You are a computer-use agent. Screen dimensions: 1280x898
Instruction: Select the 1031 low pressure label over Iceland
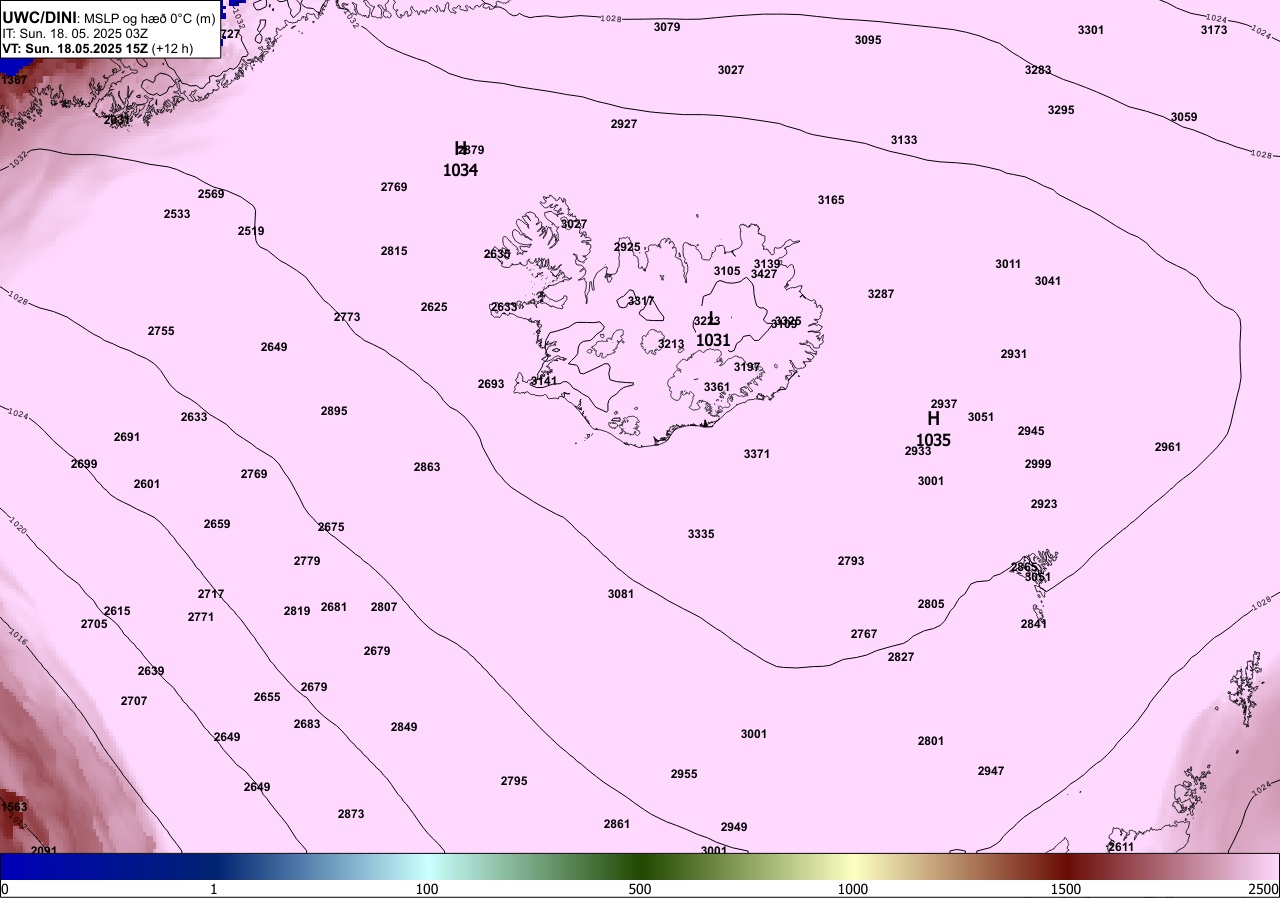point(713,340)
